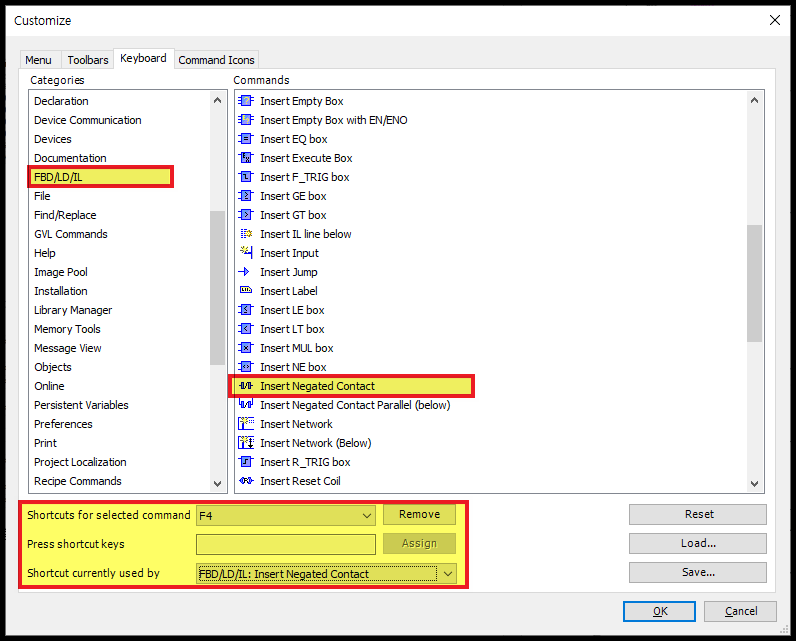796x641 pixels.
Task: Click Commands list scroll-up arrow
Action: [x=754, y=100]
